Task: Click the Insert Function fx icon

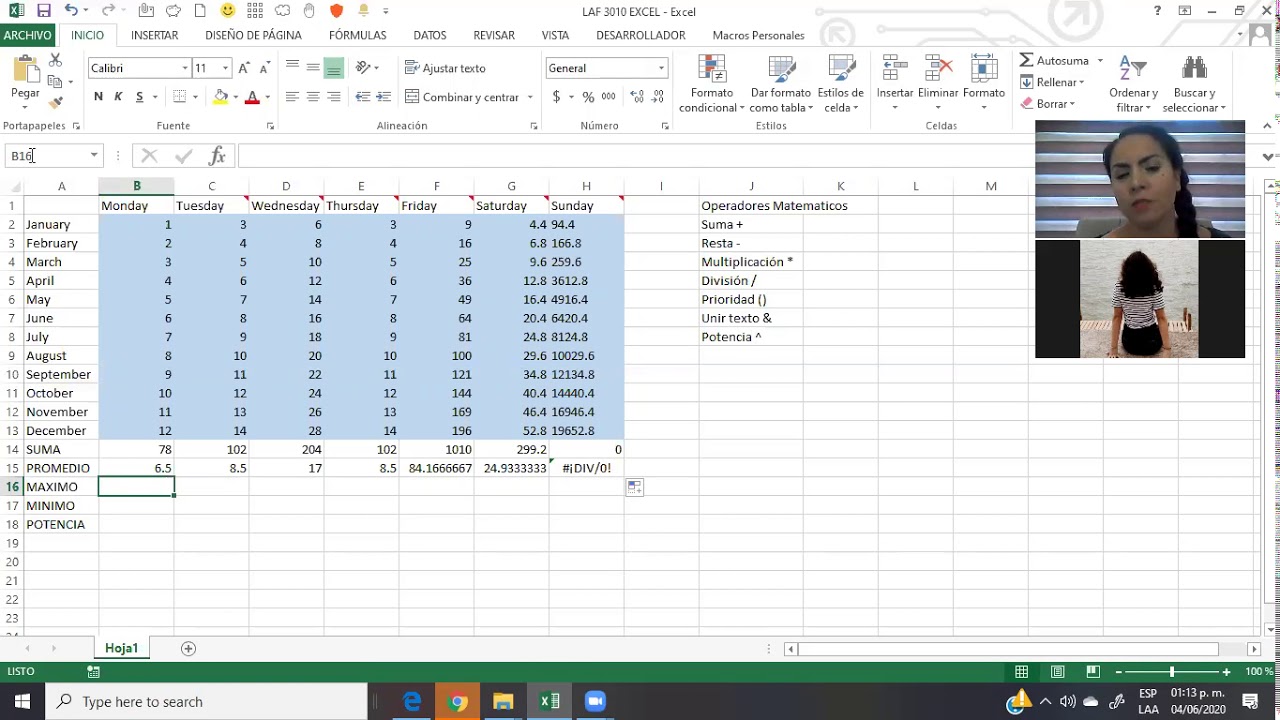Action: 217,156
